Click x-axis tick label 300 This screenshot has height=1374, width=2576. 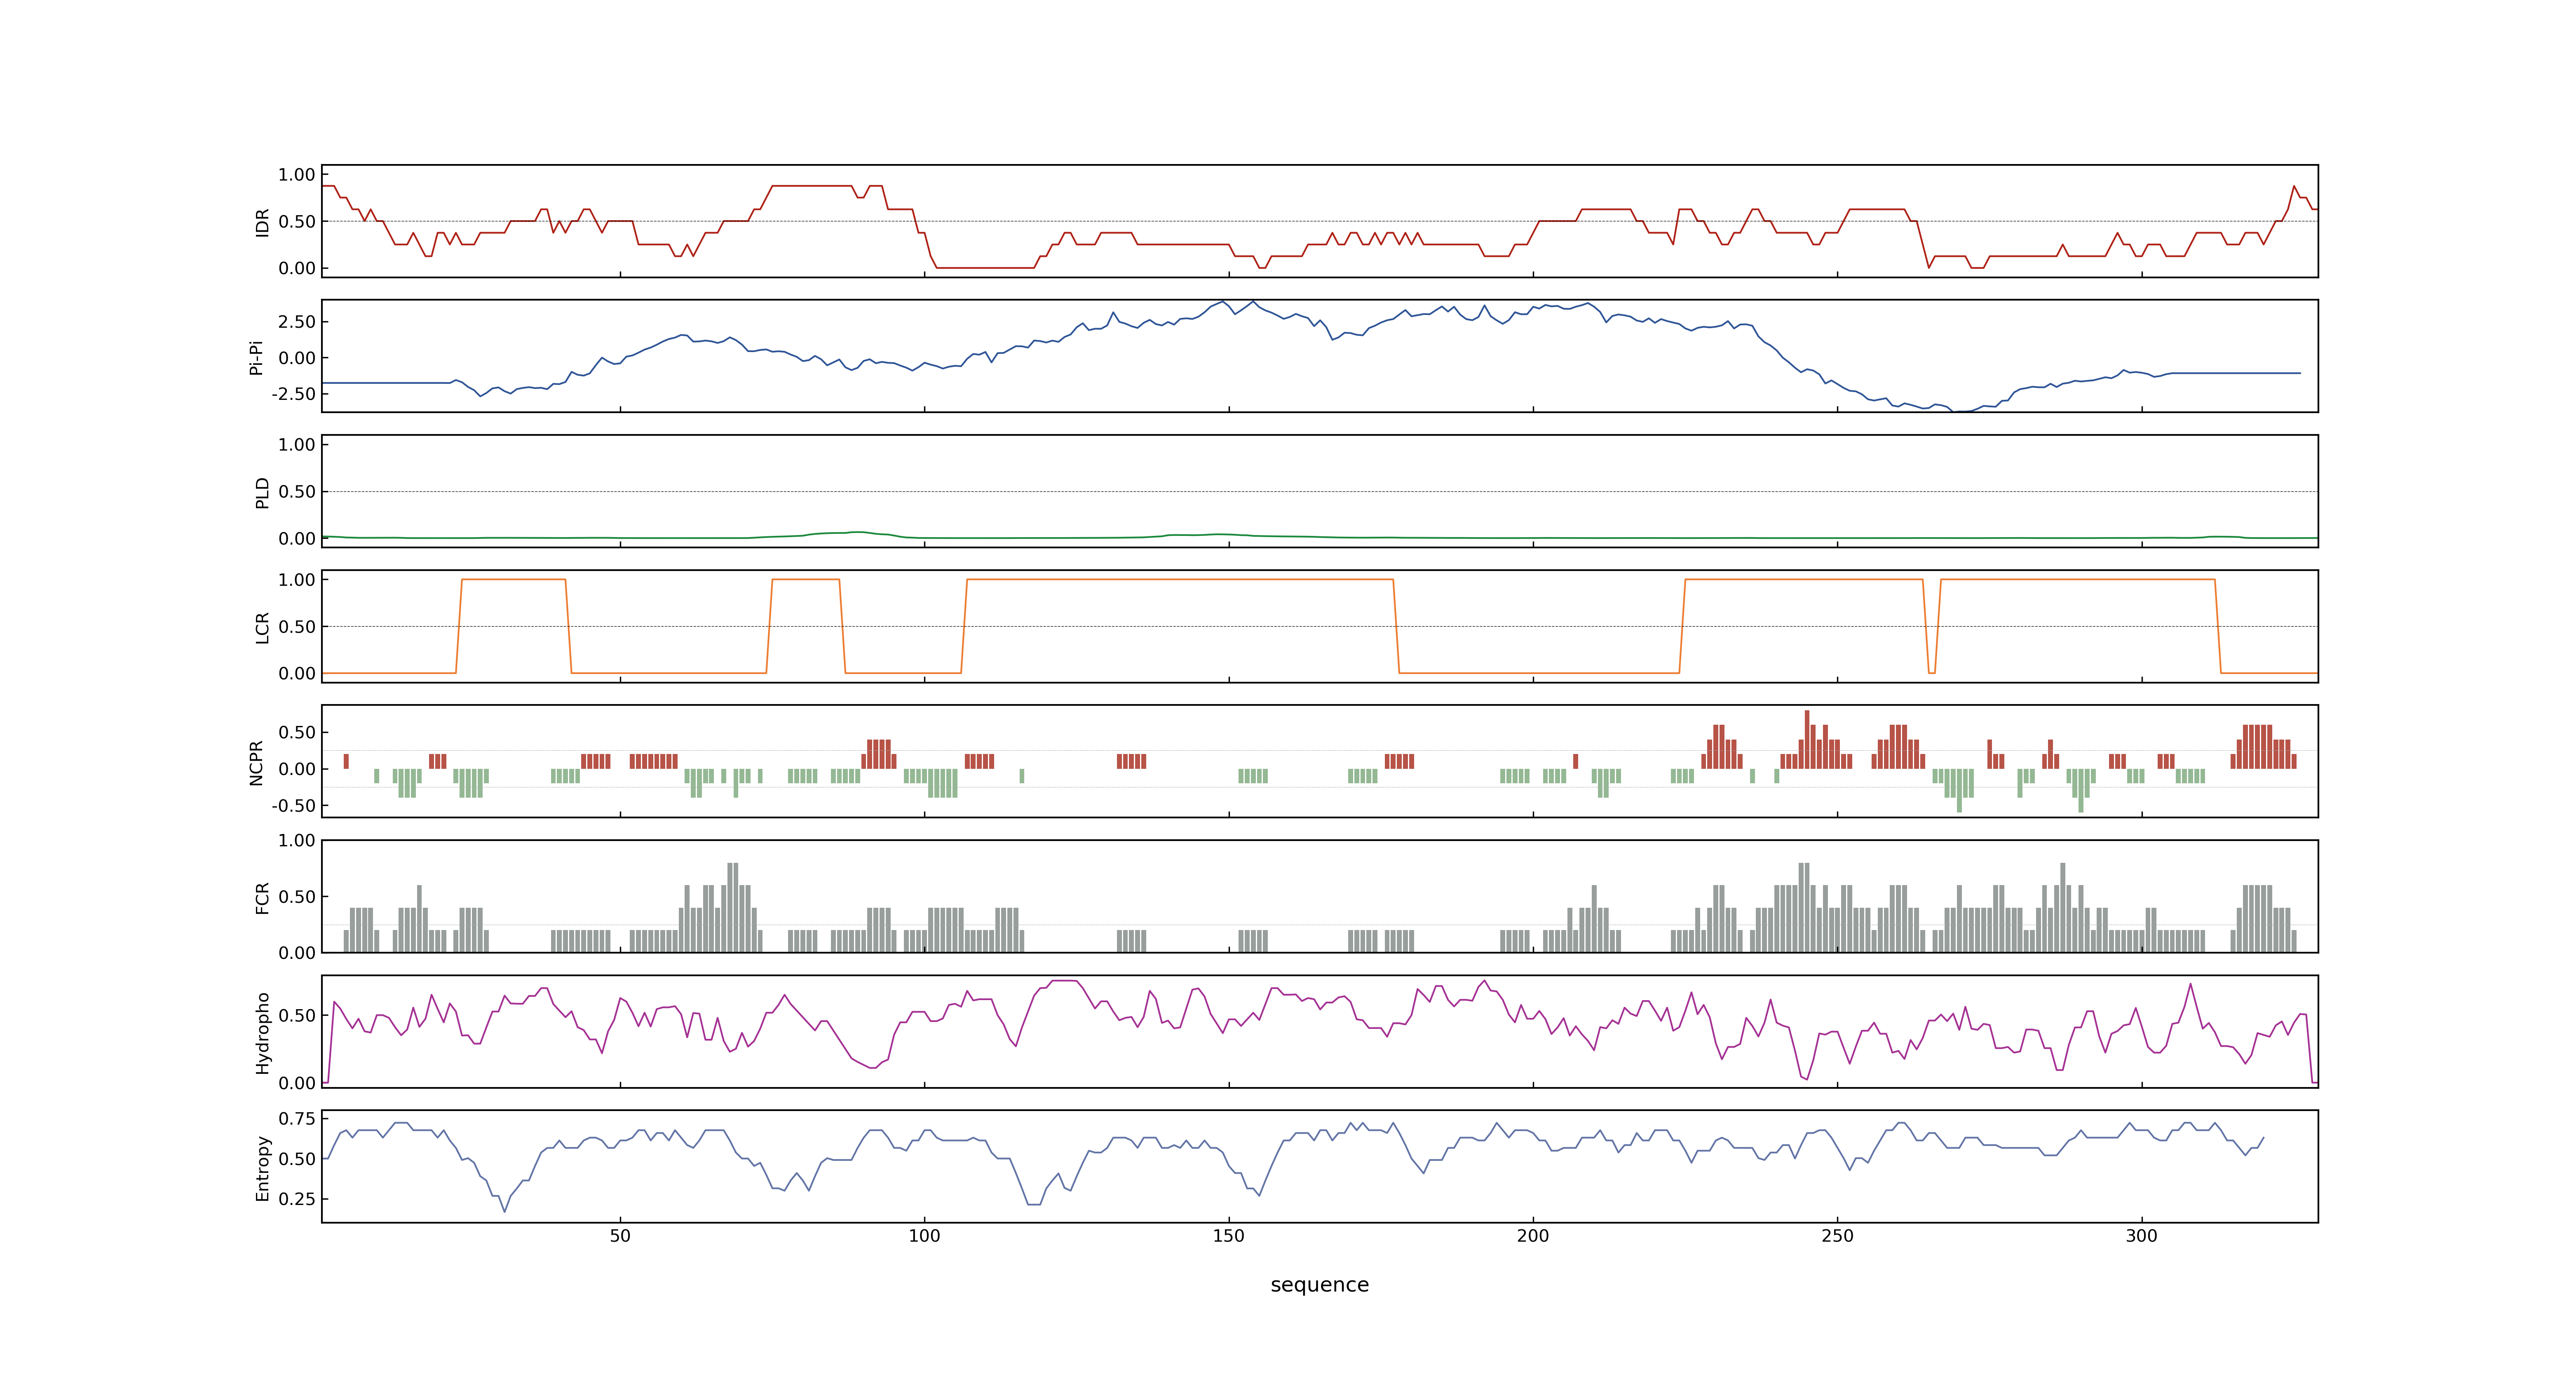[2141, 1236]
